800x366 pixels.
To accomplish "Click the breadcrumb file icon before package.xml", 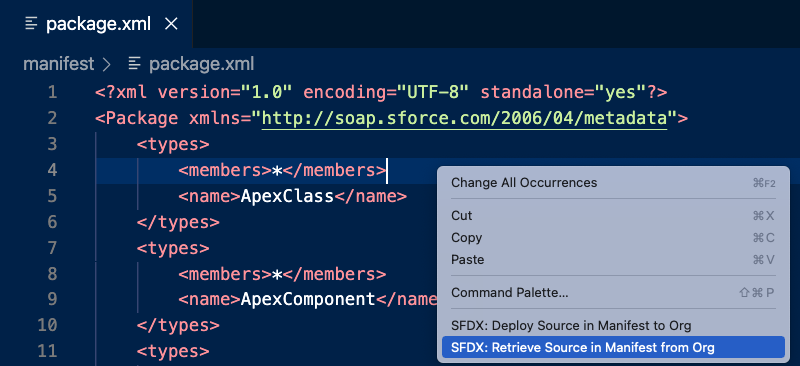I will pos(135,64).
